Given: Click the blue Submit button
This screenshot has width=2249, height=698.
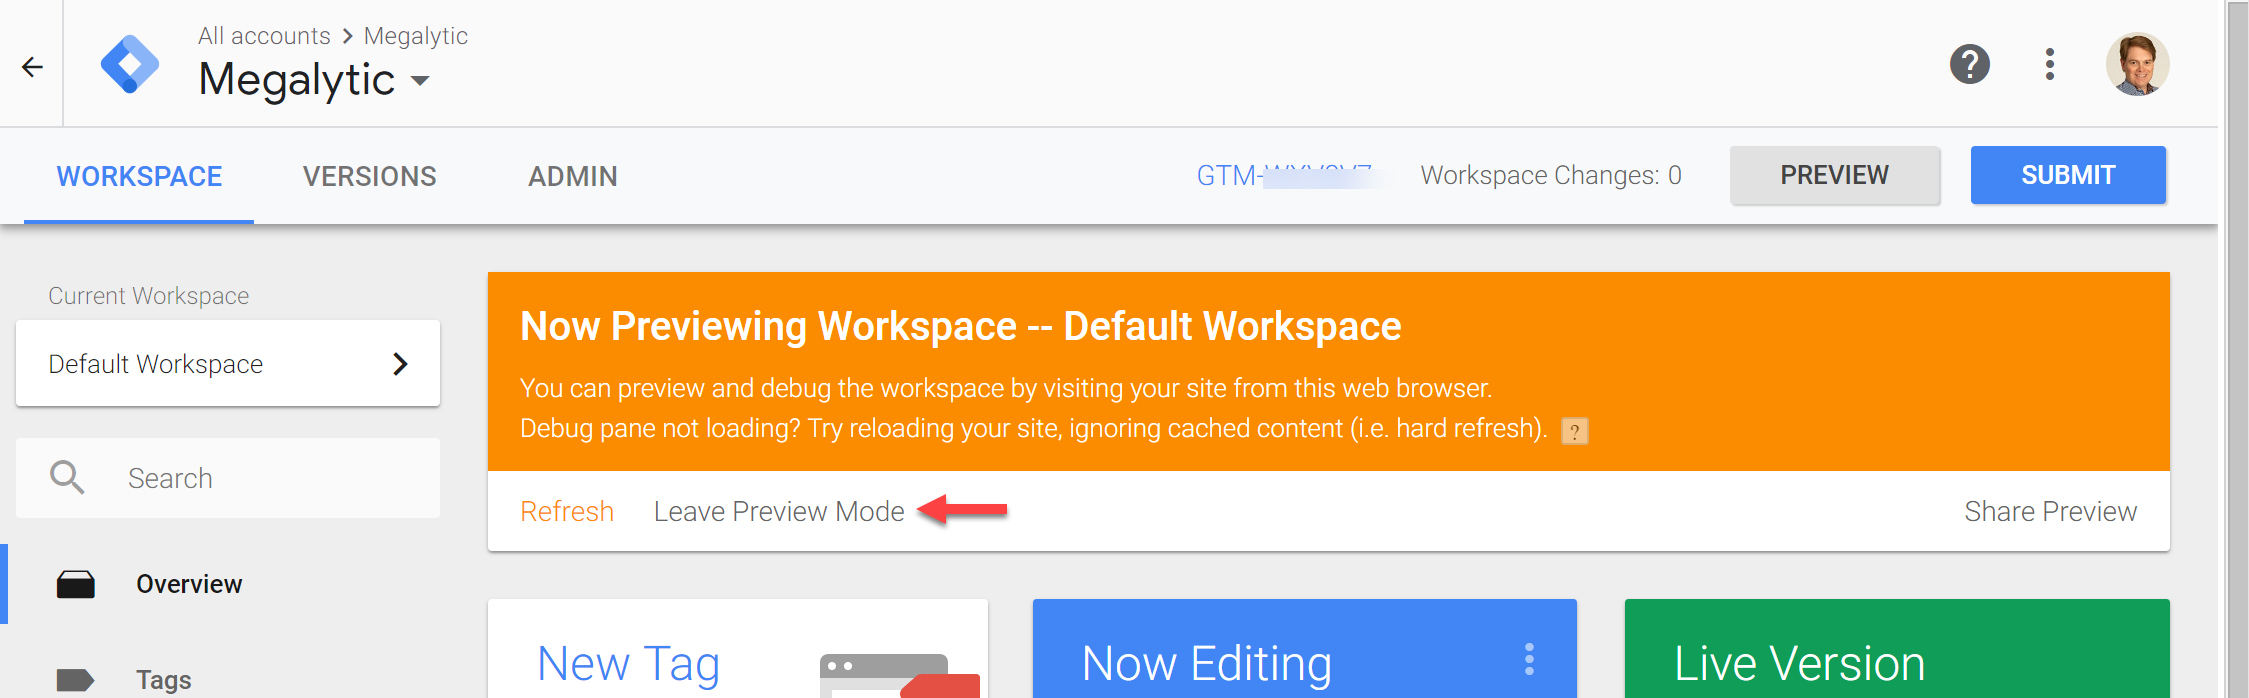Looking at the screenshot, I should pos(2067,175).
